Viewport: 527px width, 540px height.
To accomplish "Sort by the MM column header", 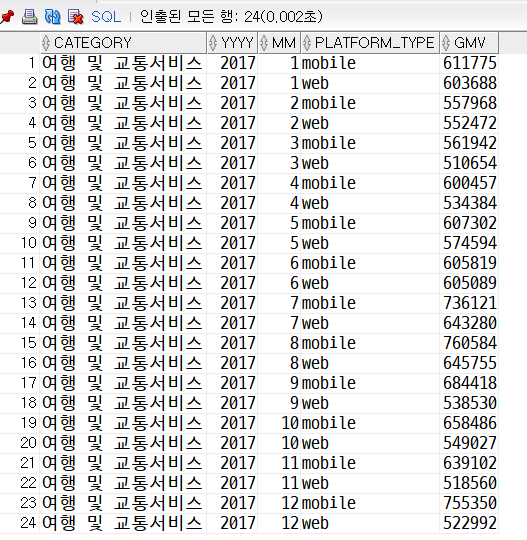I will point(279,43).
